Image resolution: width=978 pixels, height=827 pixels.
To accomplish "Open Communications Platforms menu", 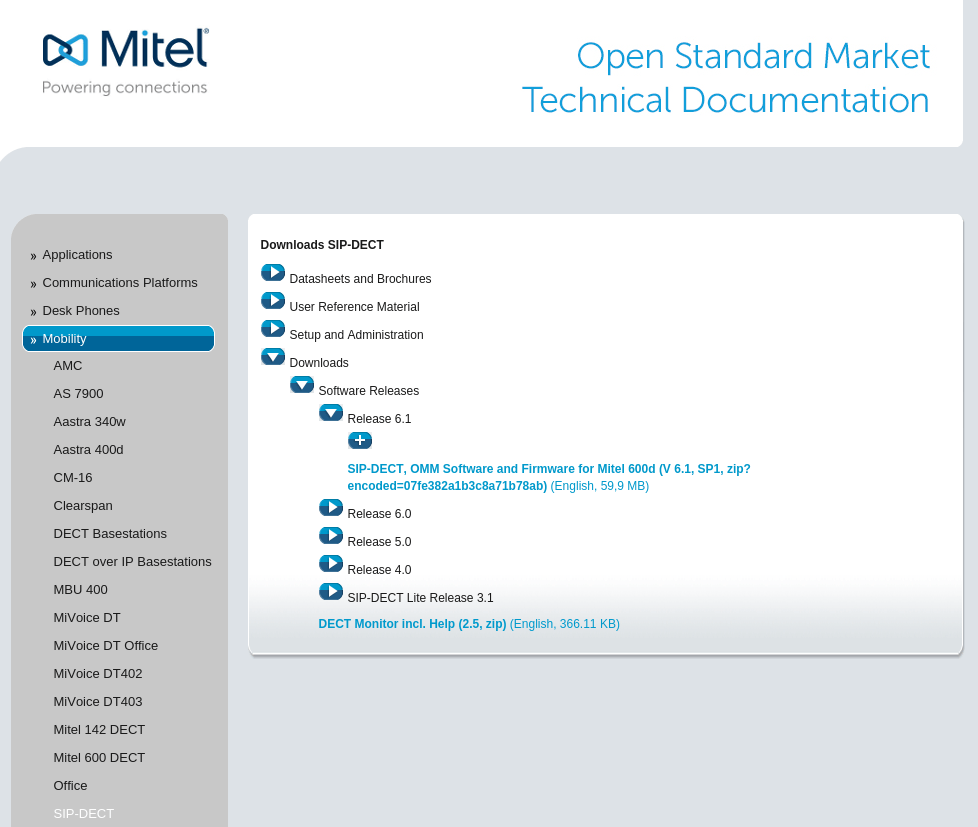I will coord(120,283).
